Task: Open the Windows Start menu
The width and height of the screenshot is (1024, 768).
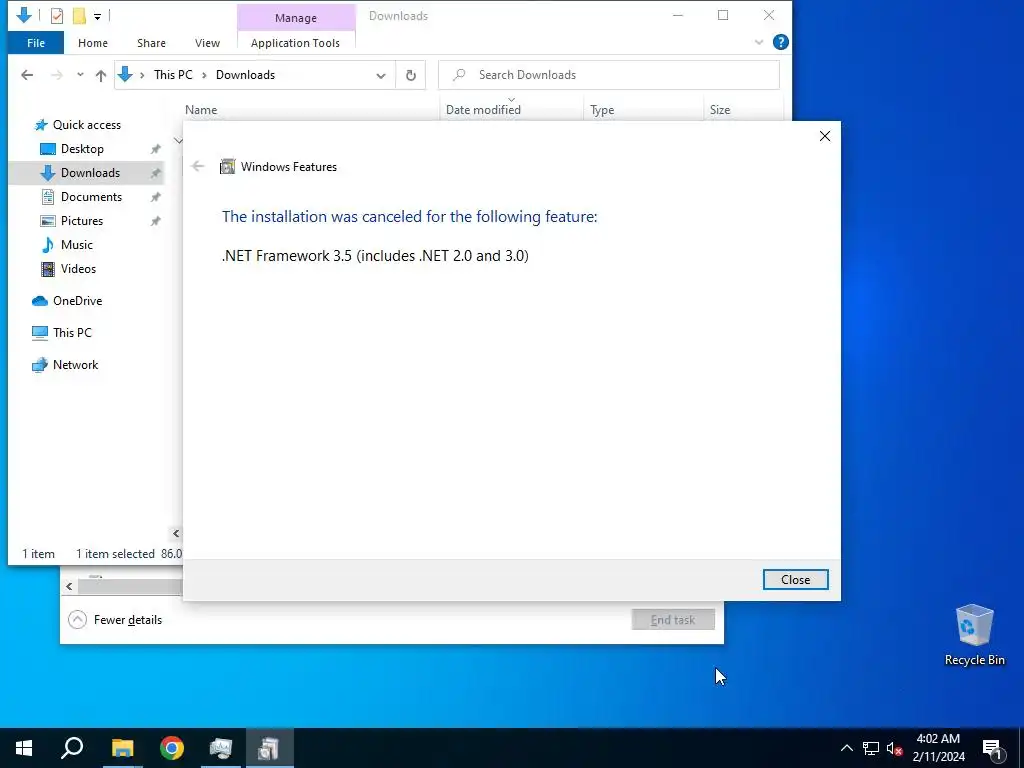Action: click(x=24, y=748)
